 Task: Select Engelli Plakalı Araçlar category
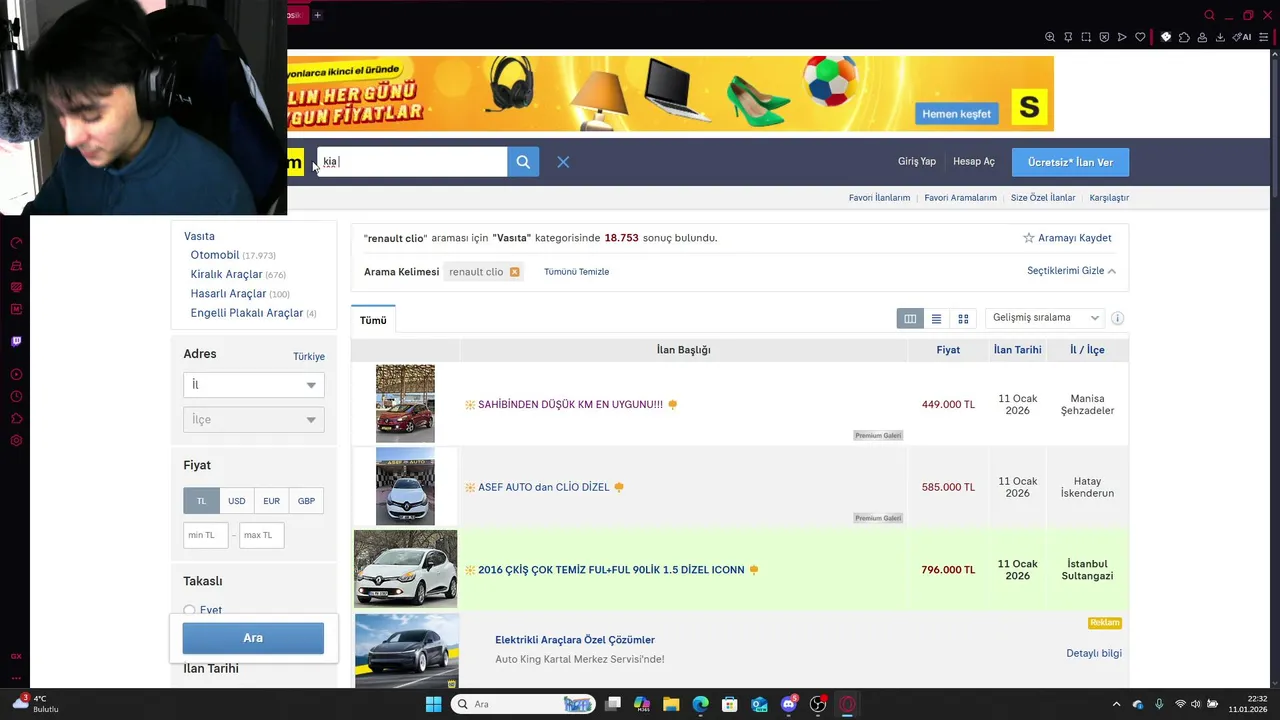point(247,313)
